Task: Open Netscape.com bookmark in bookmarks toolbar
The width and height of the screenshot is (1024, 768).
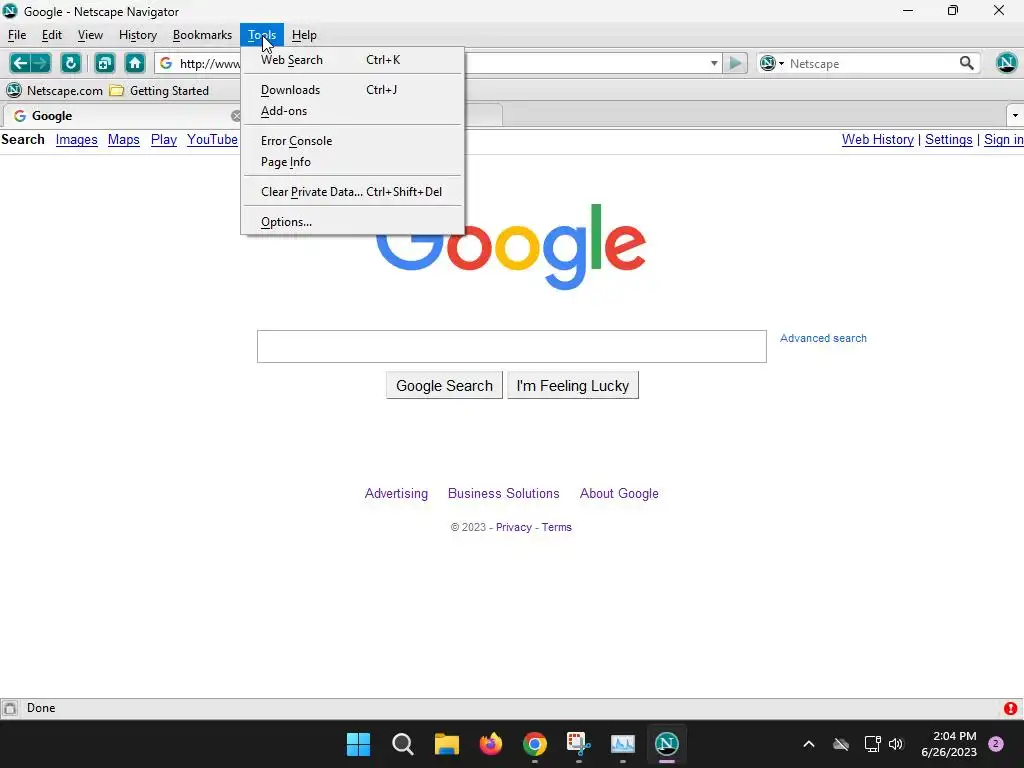Action: [x=55, y=91]
